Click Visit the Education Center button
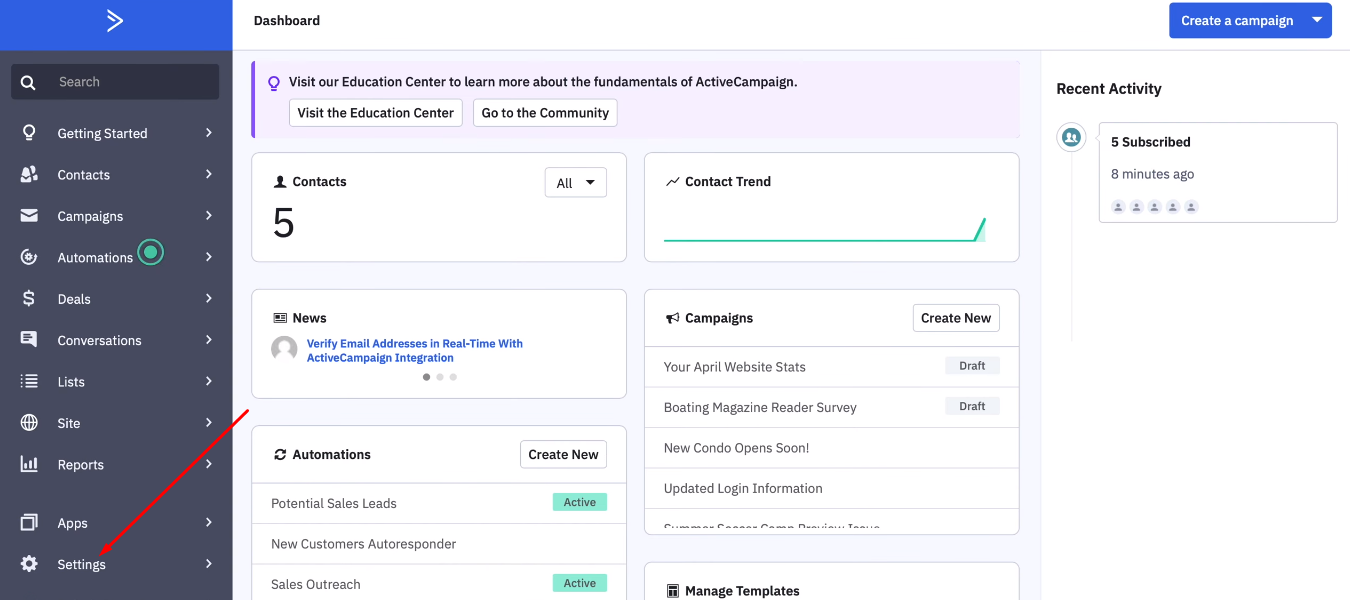The height and width of the screenshot is (600, 1350). (376, 113)
